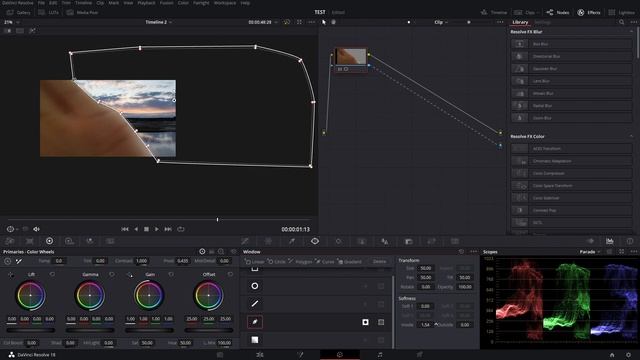Open the File menu
The image size is (640, 360).
(x=41, y=3)
